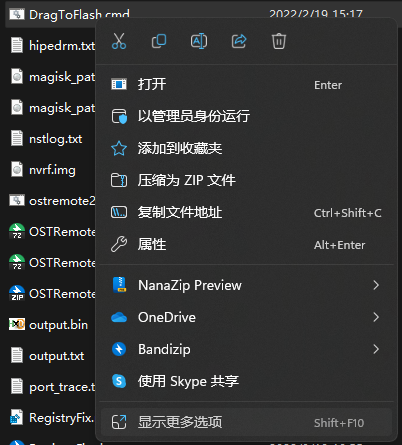Select the output.bin file icon
Screen dimensions: 402x445
[x=17, y=324]
